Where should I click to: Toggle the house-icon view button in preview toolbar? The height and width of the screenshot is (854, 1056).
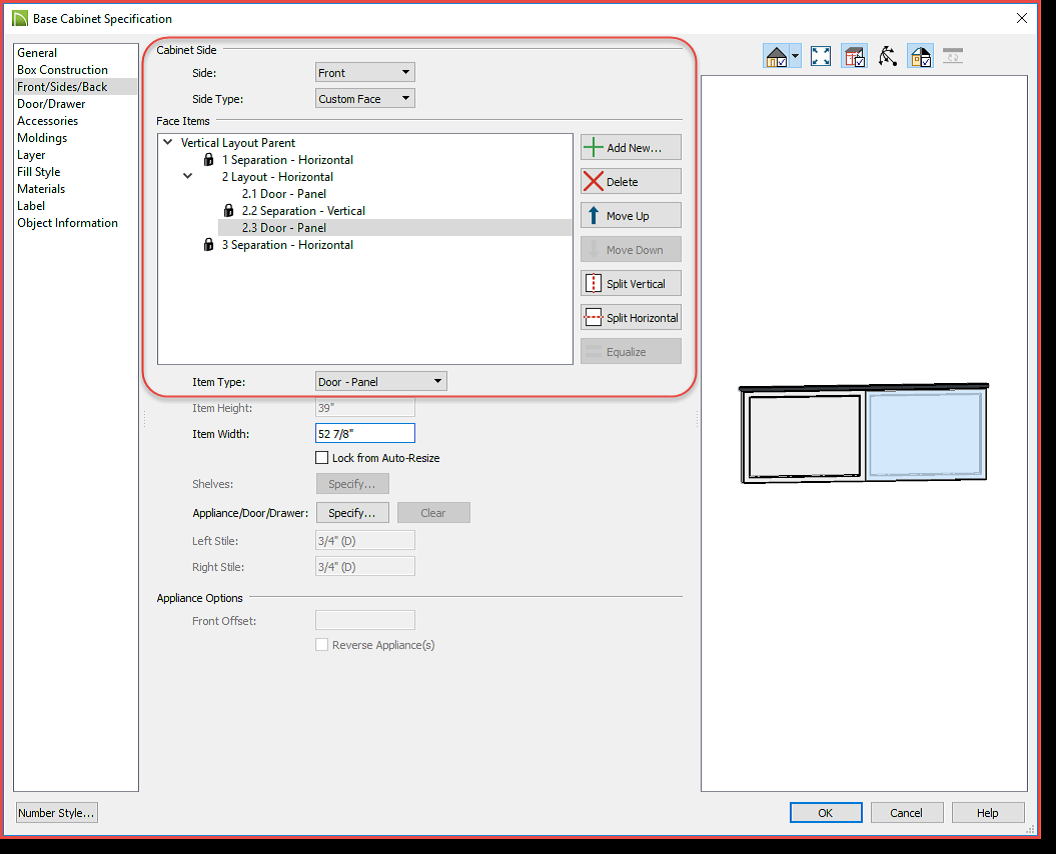tap(776, 56)
